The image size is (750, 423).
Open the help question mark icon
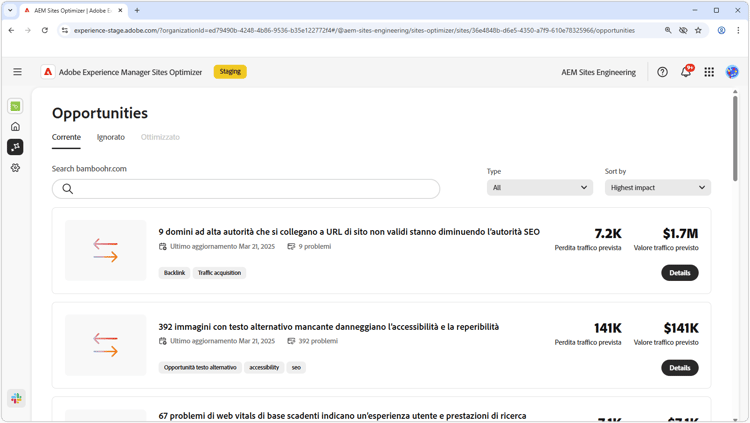(662, 72)
